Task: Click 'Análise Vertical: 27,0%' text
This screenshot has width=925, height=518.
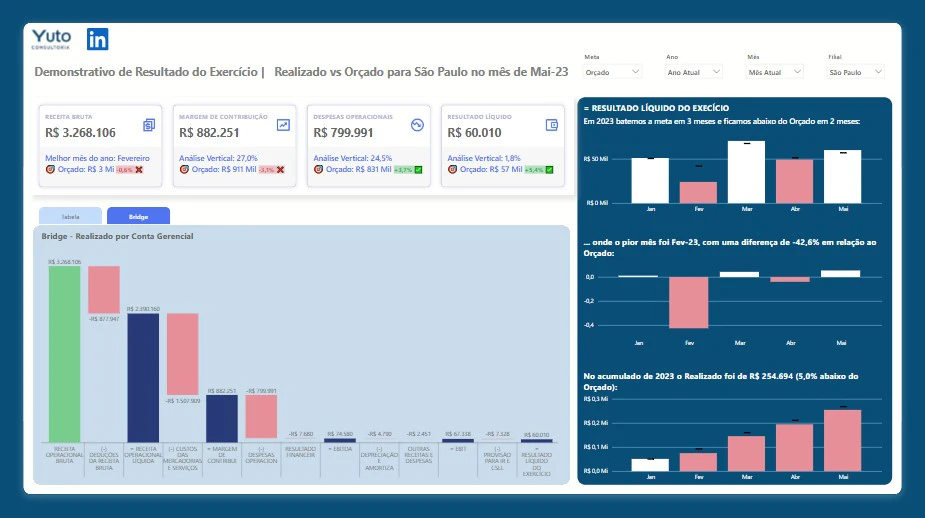Action: pos(218,158)
